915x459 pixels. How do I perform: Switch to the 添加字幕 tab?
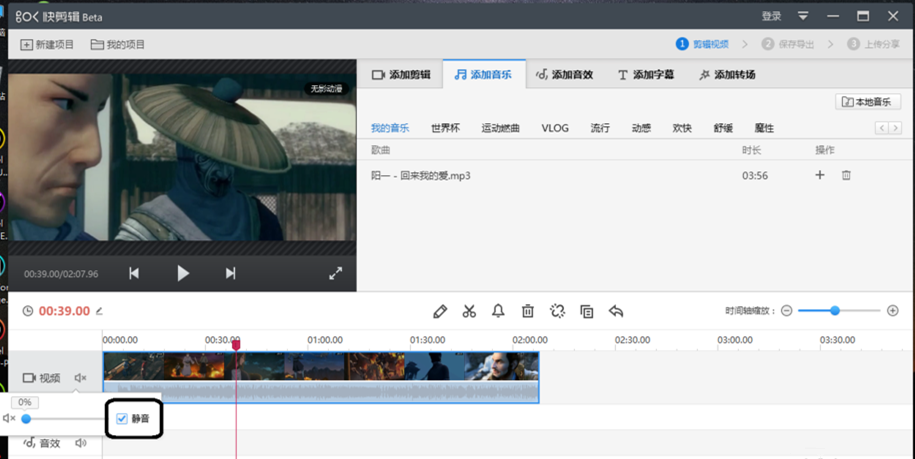pos(645,75)
